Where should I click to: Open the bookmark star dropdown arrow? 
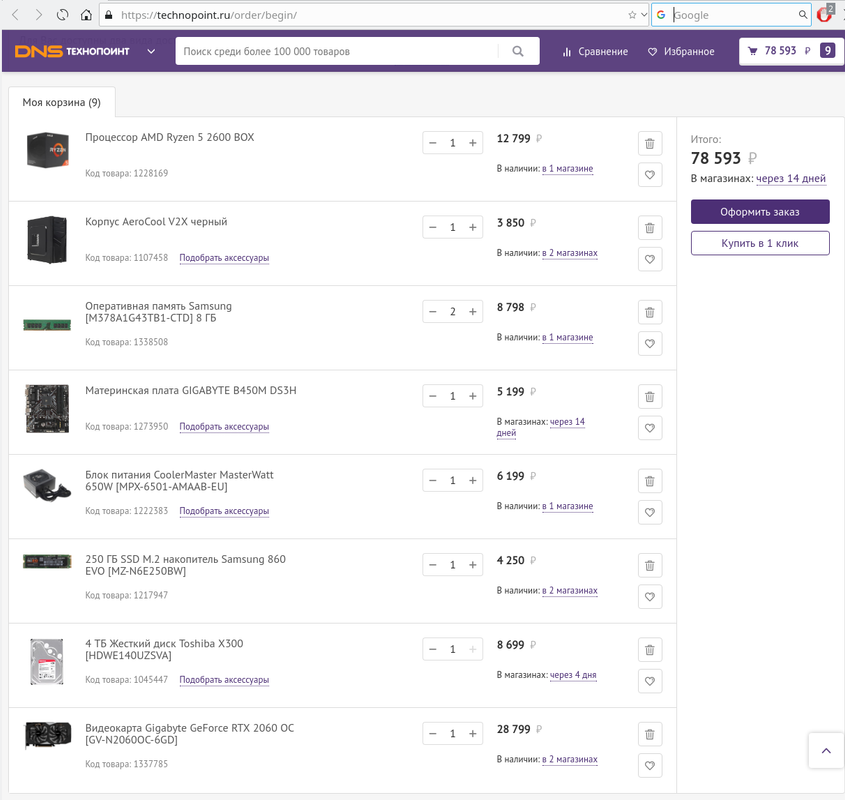point(644,15)
